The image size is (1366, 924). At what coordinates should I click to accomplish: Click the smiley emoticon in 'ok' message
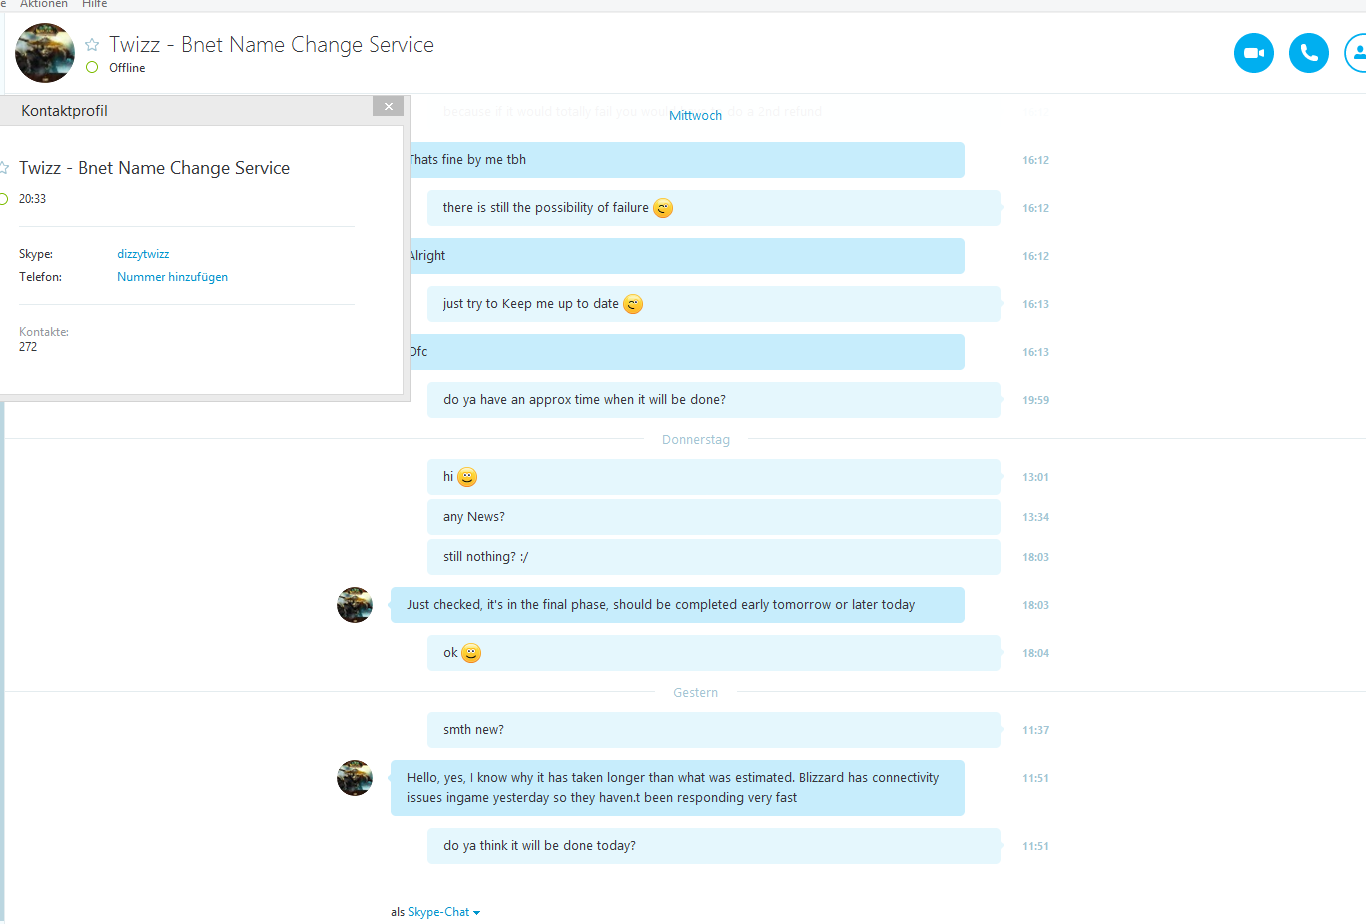pyautogui.click(x=471, y=653)
